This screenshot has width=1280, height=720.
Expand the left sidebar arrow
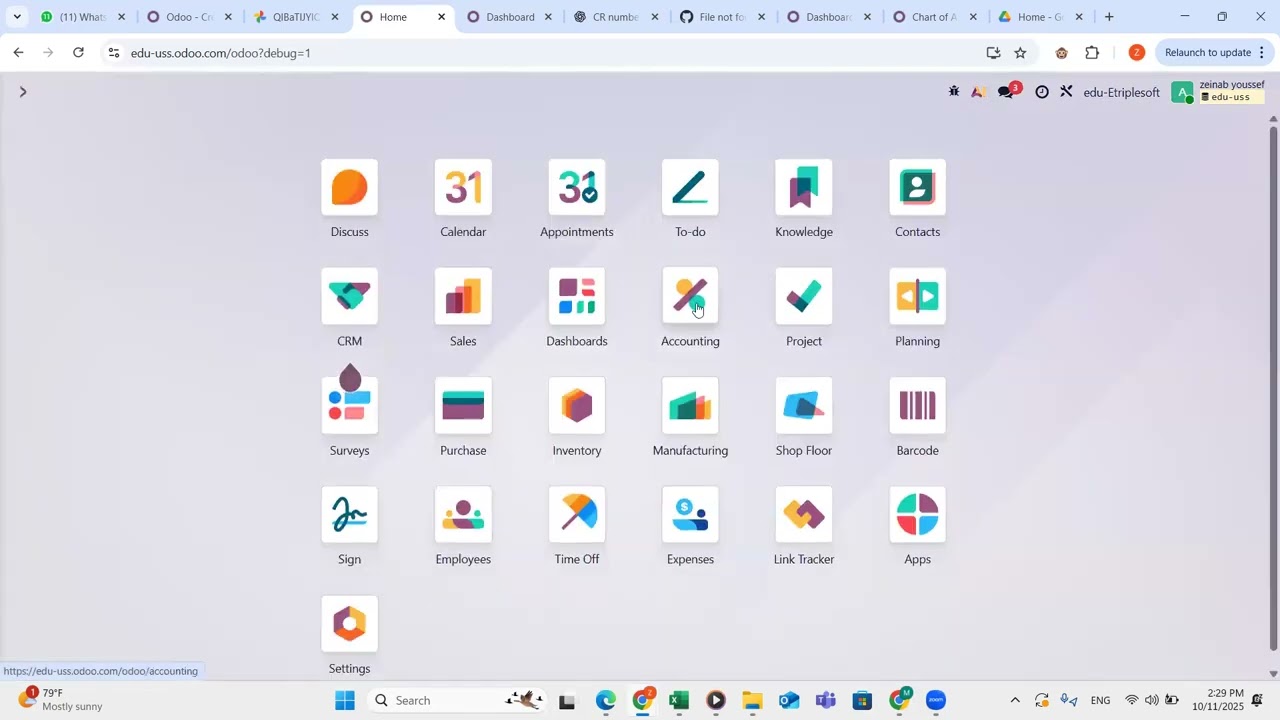pos(23,92)
